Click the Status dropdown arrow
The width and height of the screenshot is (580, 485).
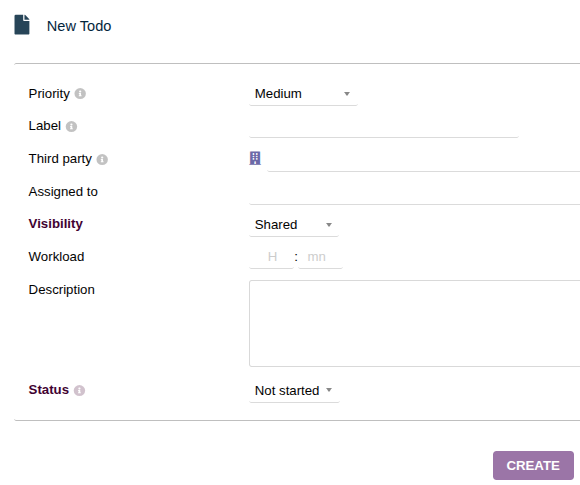328,390
